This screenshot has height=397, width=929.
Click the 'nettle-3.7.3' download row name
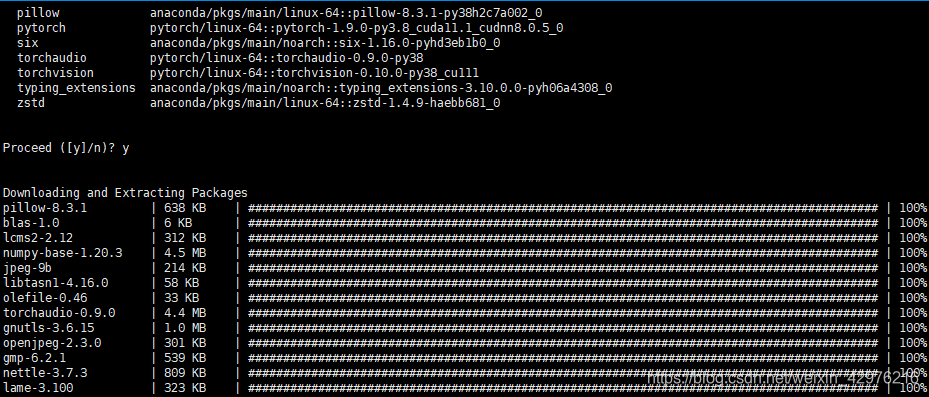(x=45, y=373)
